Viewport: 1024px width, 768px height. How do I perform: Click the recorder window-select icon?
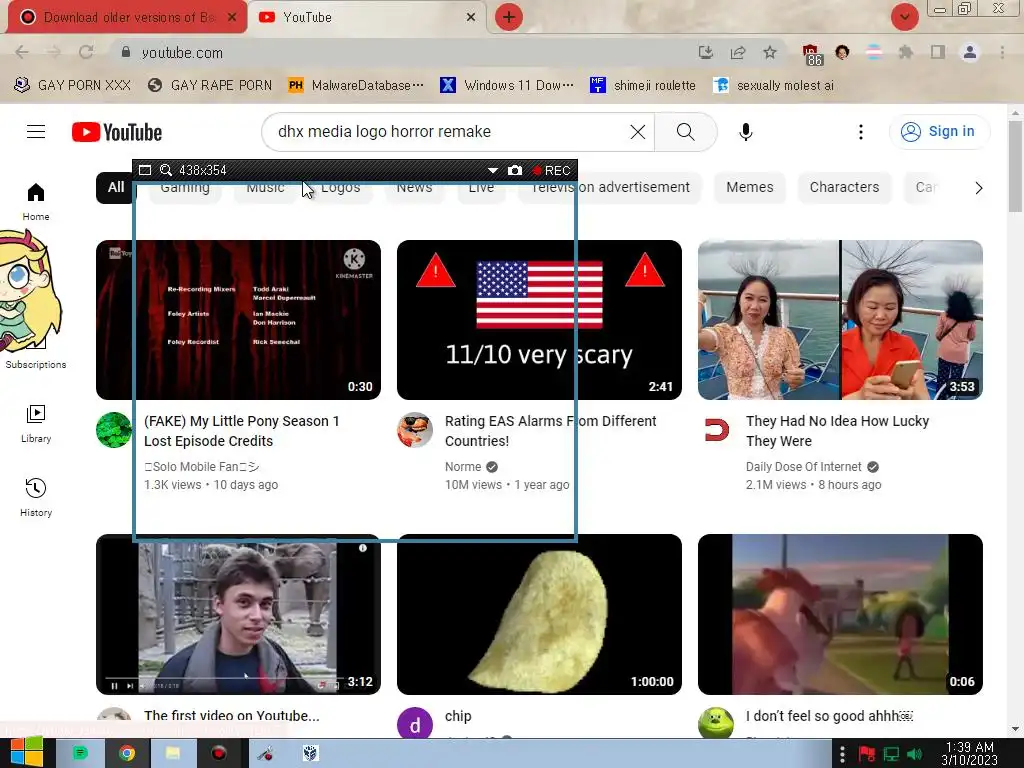145,170
